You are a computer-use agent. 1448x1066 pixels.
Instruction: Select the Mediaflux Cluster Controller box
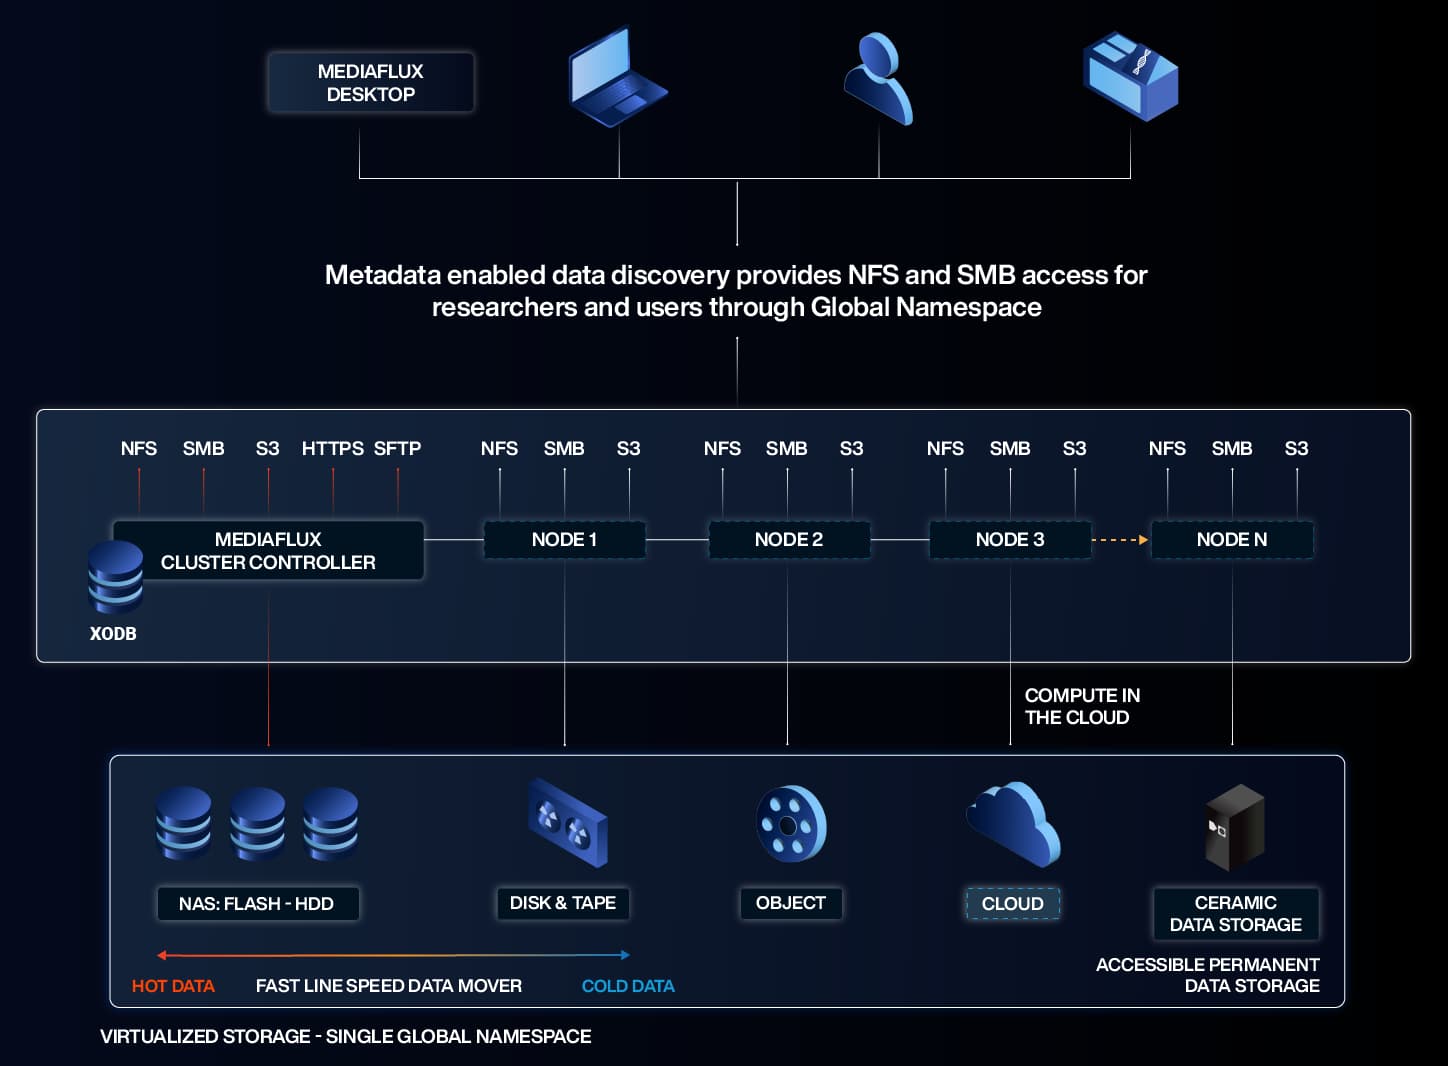[x=268, y=551]
